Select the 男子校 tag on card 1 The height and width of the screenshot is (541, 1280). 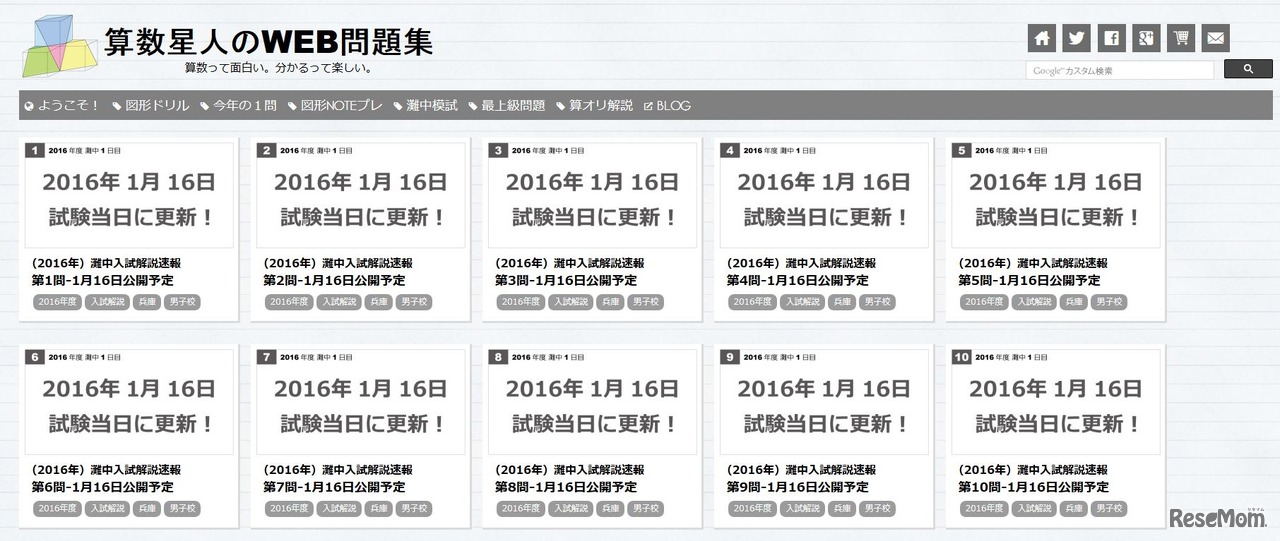click(183, 302)
